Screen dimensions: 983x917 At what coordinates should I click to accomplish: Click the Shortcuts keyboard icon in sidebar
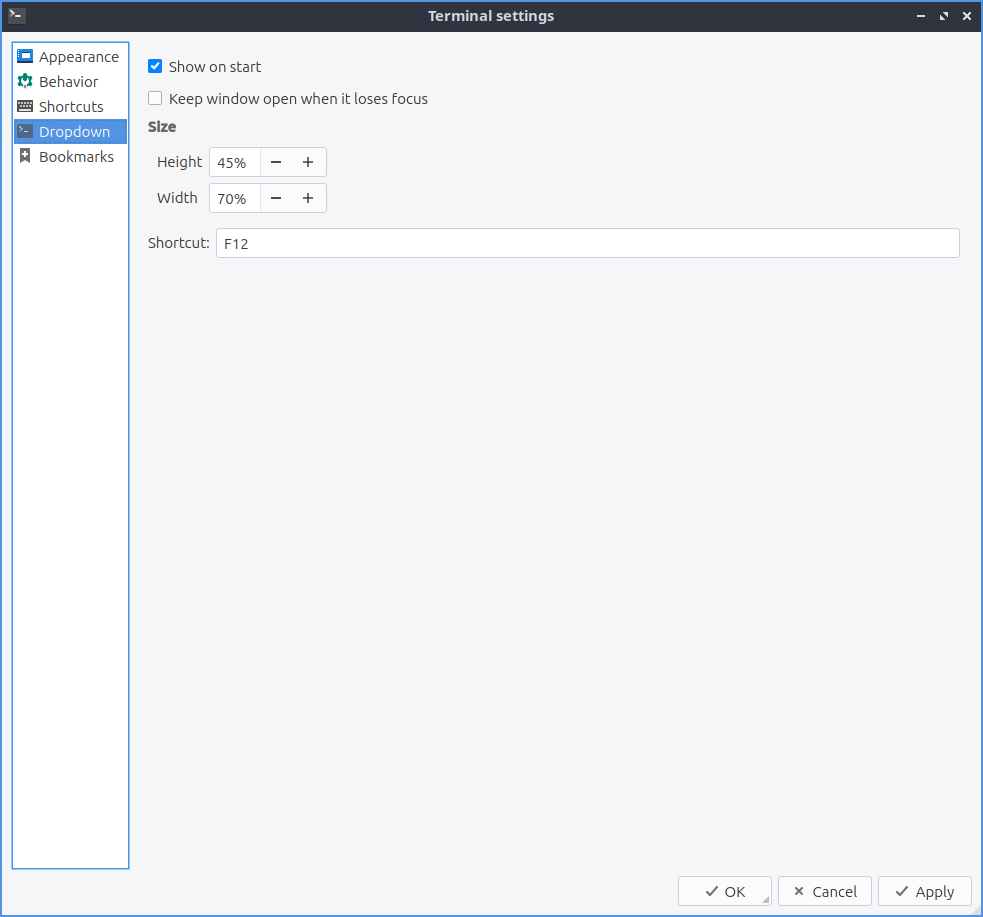coord(25,107)
